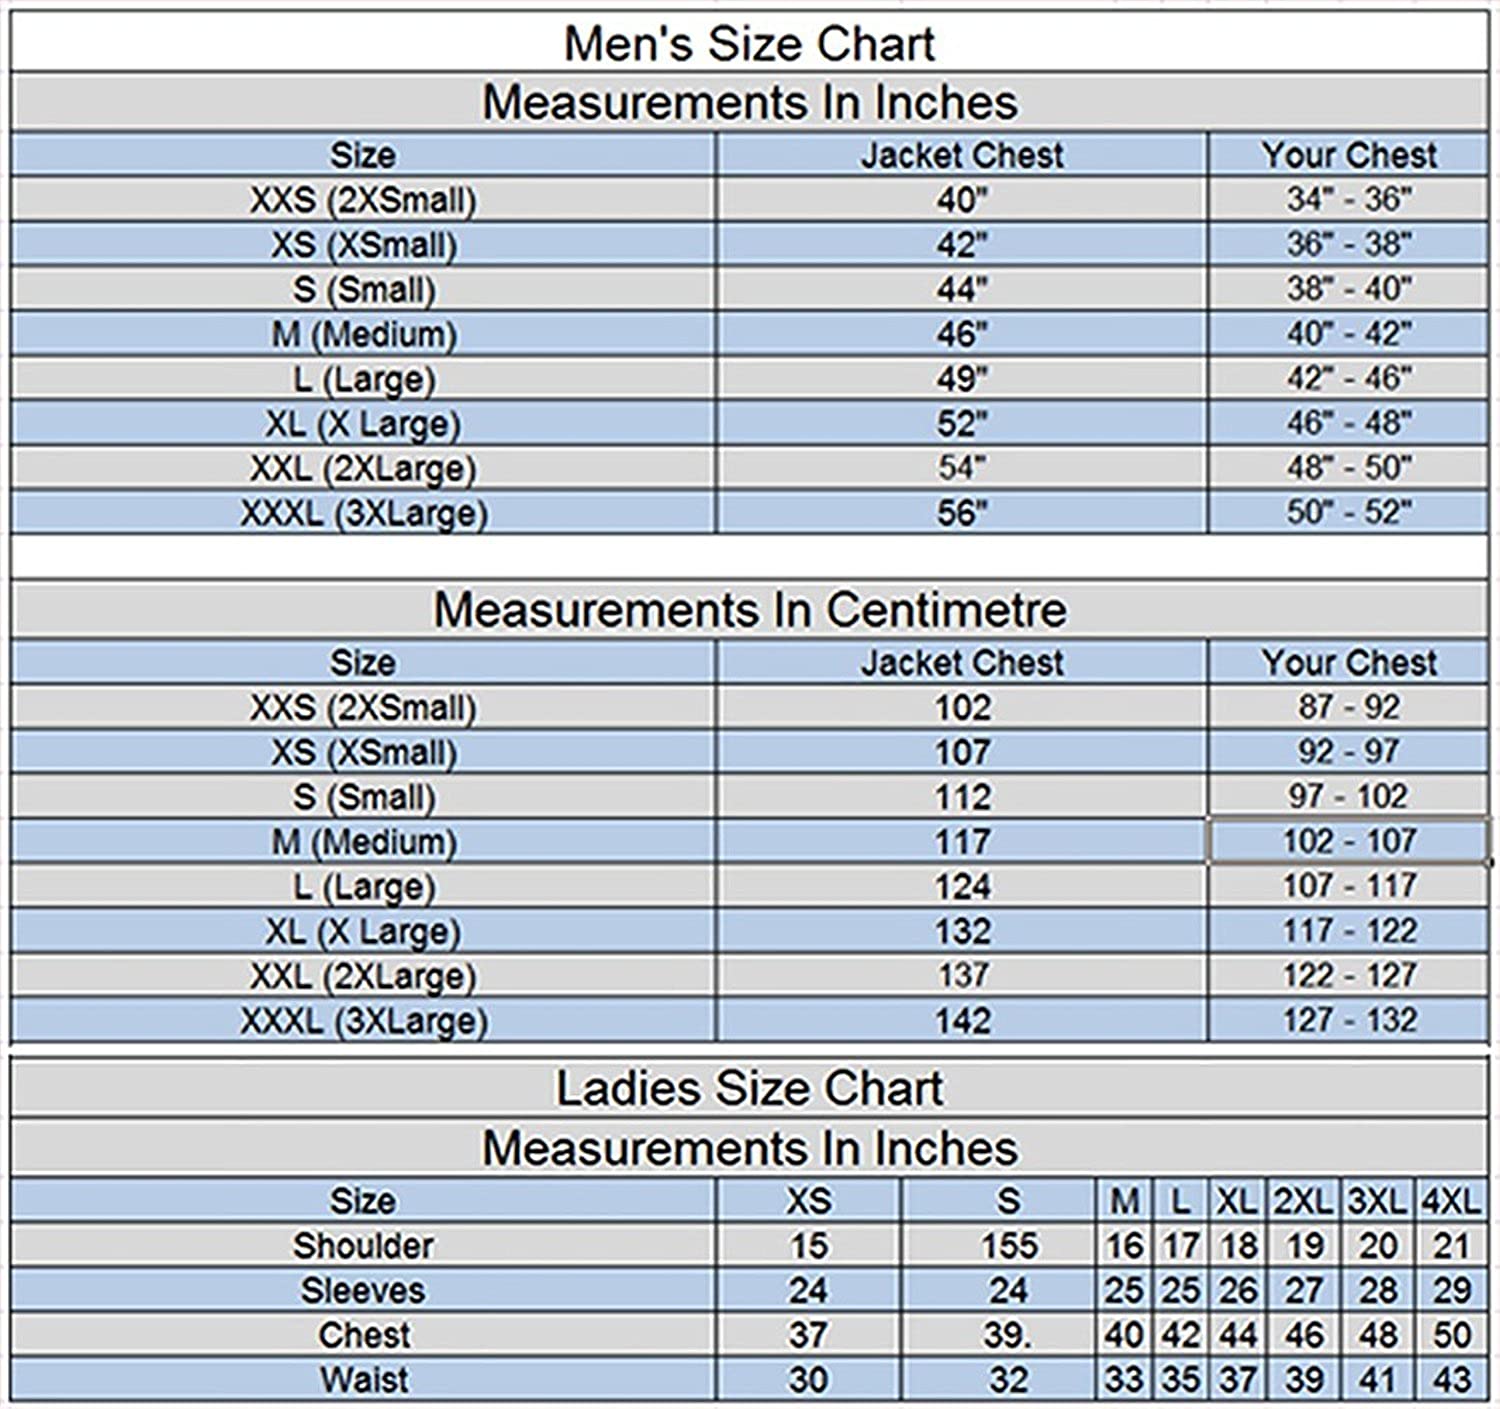Select the Waist row label
This screenshot has width=1500, height=1409.
point(363,1380)
